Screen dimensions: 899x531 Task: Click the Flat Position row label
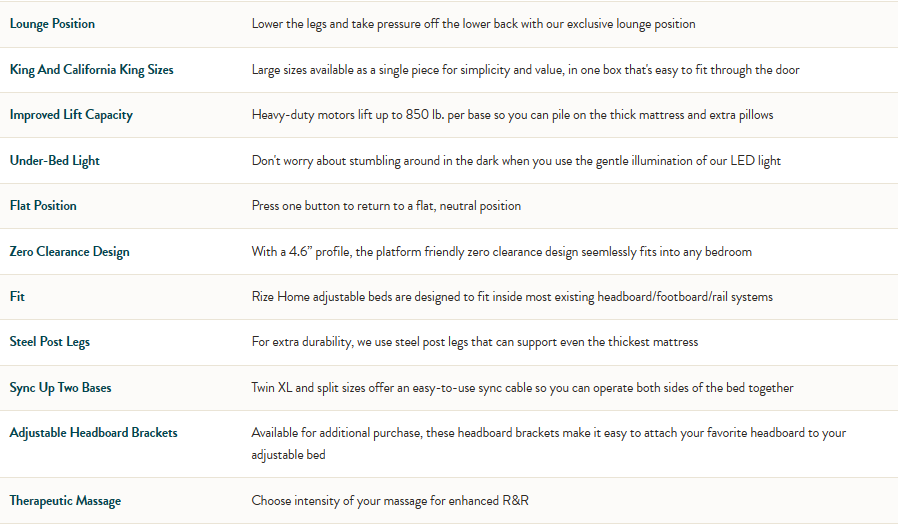point(43,206)
